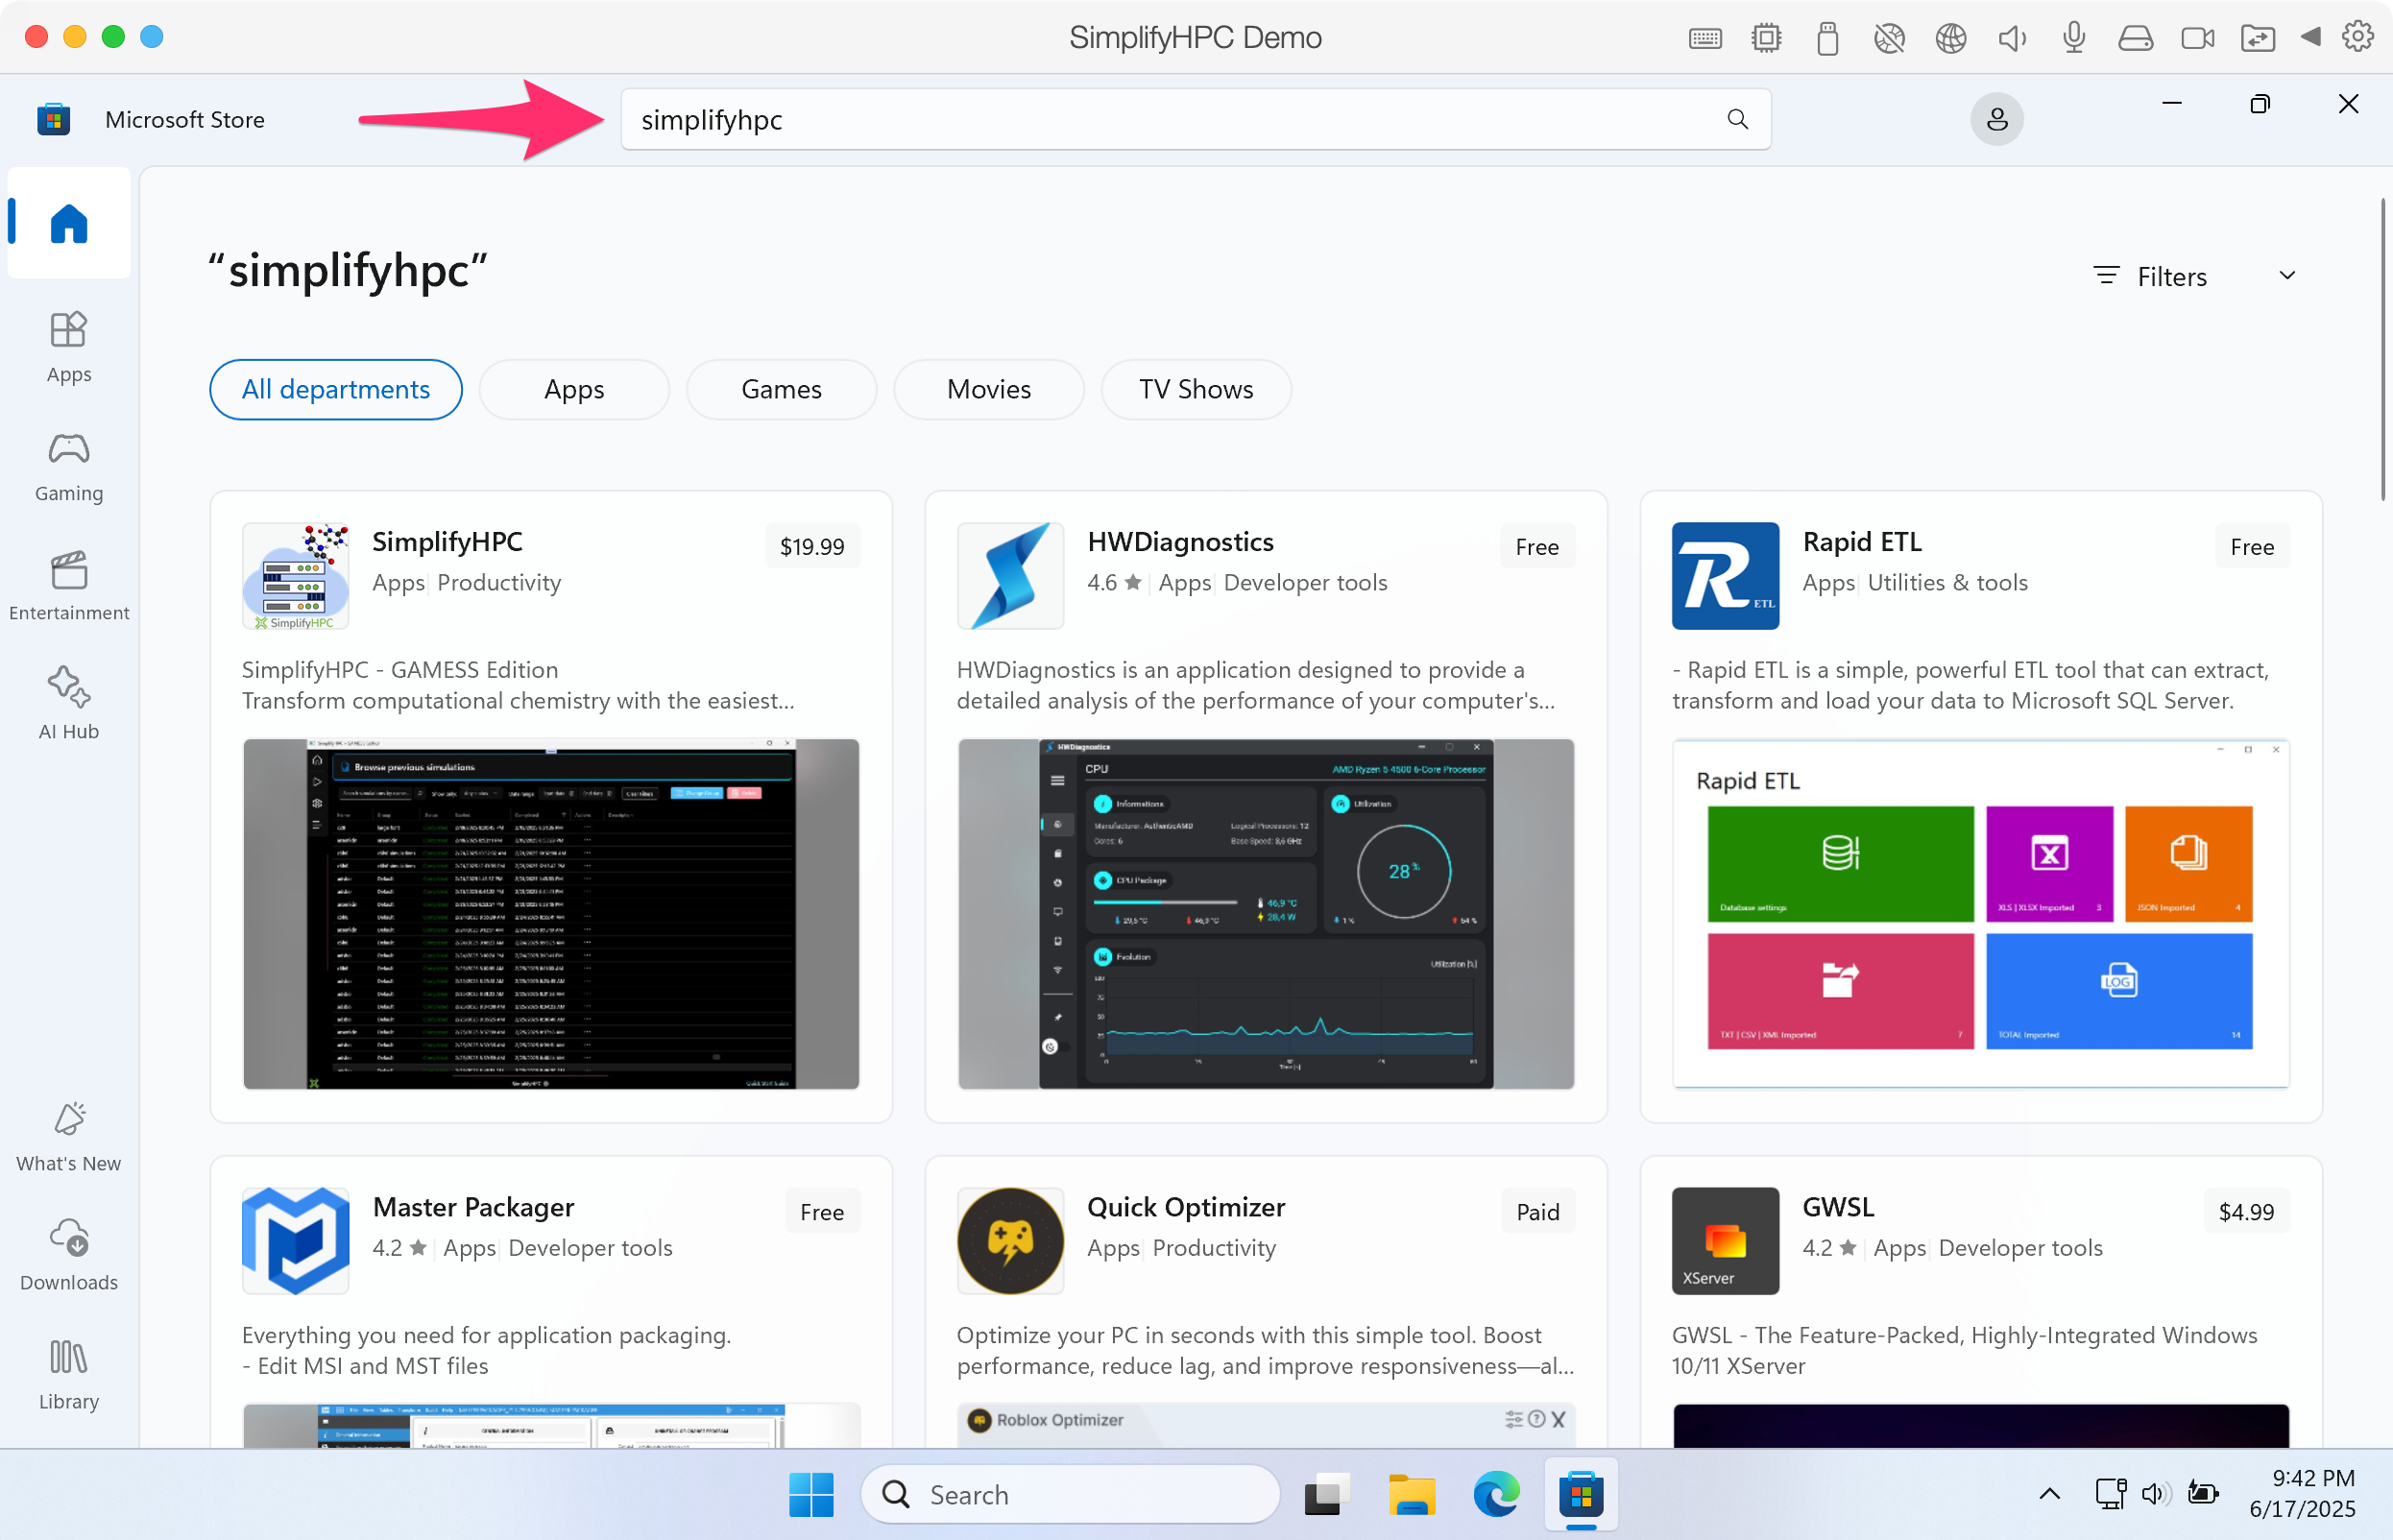Open the Downloads page
Image resolution: width=2393 pixels, height=1540 pixels.
[68, 1255]
